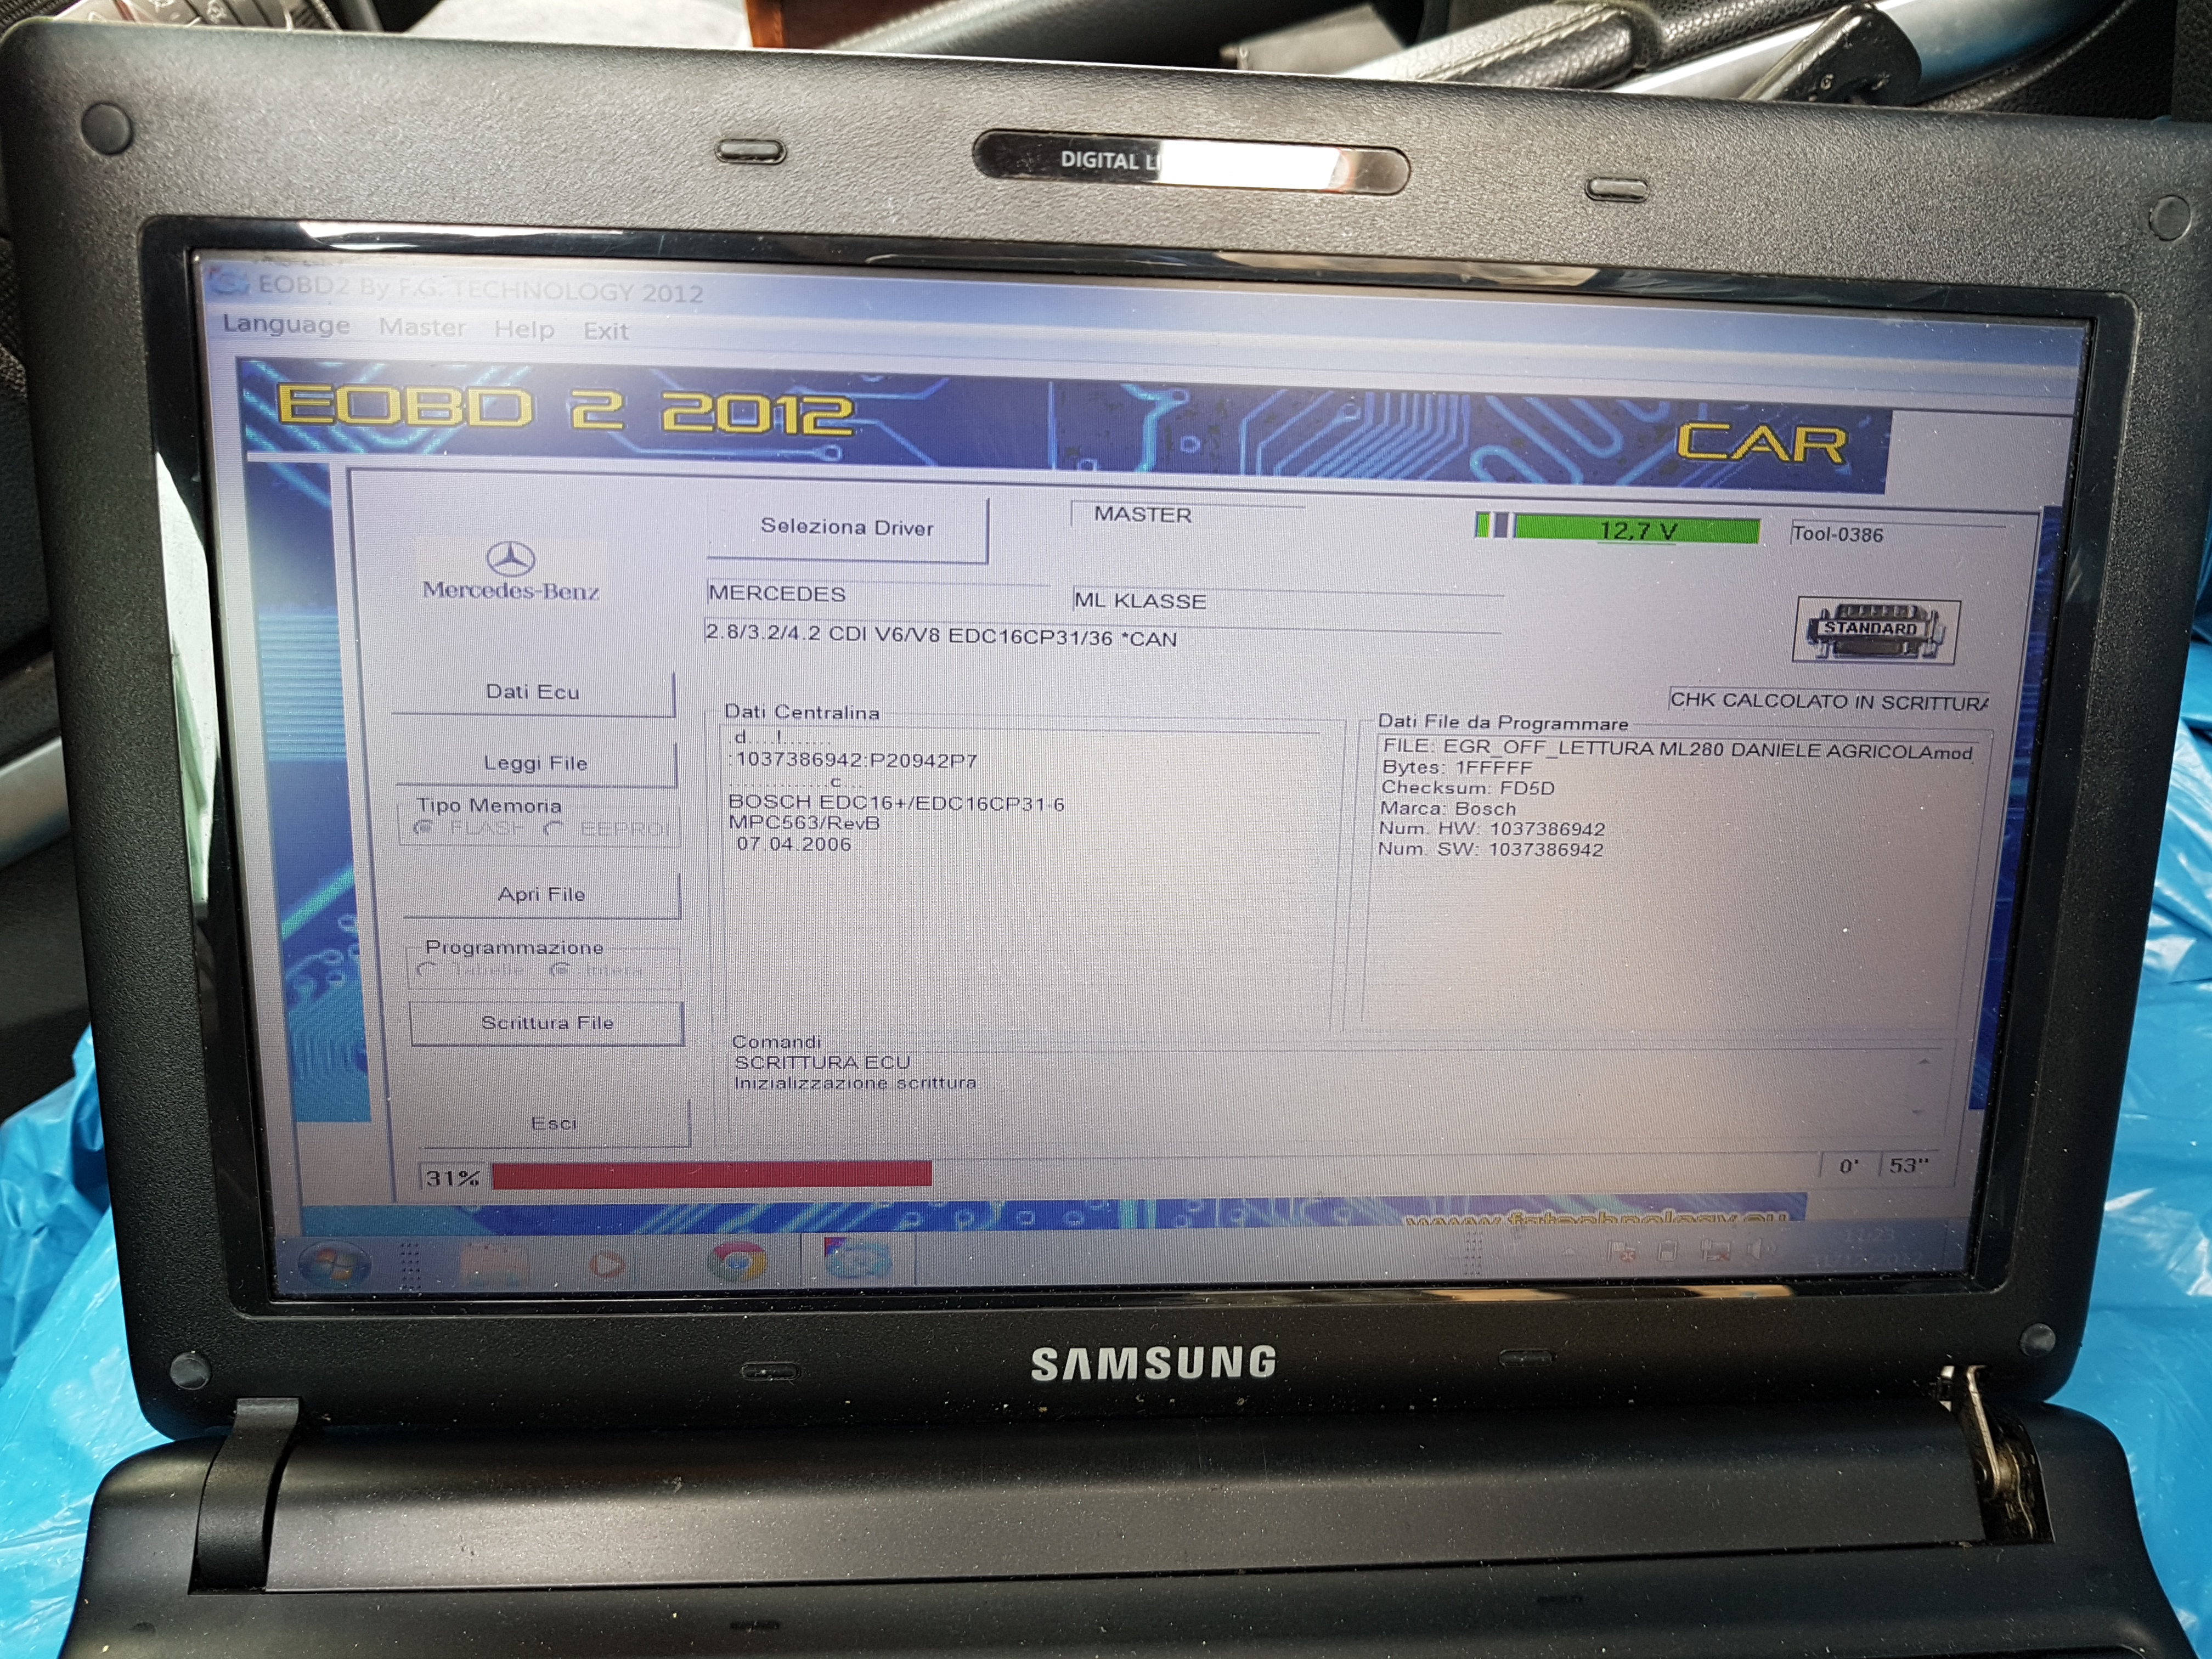
Task: Click CHK CALCOLATO IN SCRITTURA field
Action: (1828, 701)
